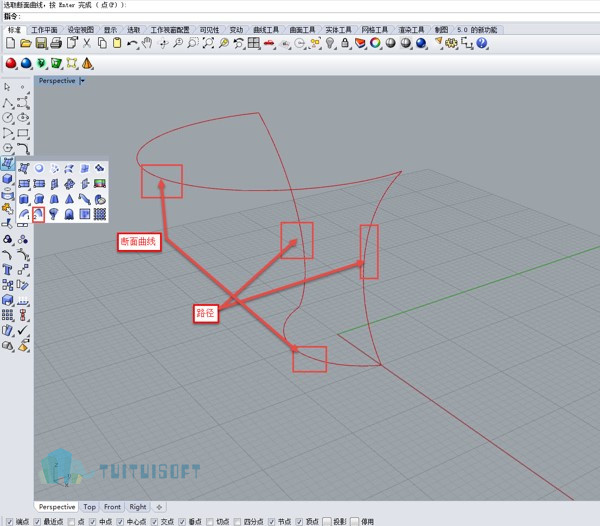Click the blue render sphere icon
This screenshot has width=600, height=526.
pyautogui.click(x=421, y=43)
